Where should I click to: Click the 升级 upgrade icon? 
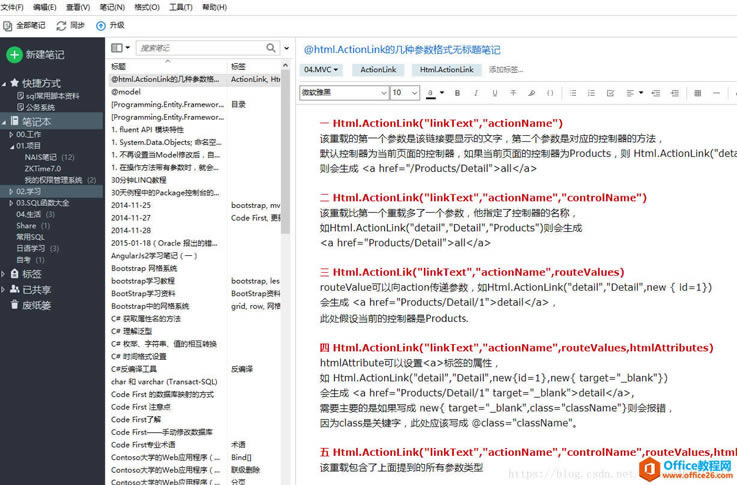coord(102,25)
